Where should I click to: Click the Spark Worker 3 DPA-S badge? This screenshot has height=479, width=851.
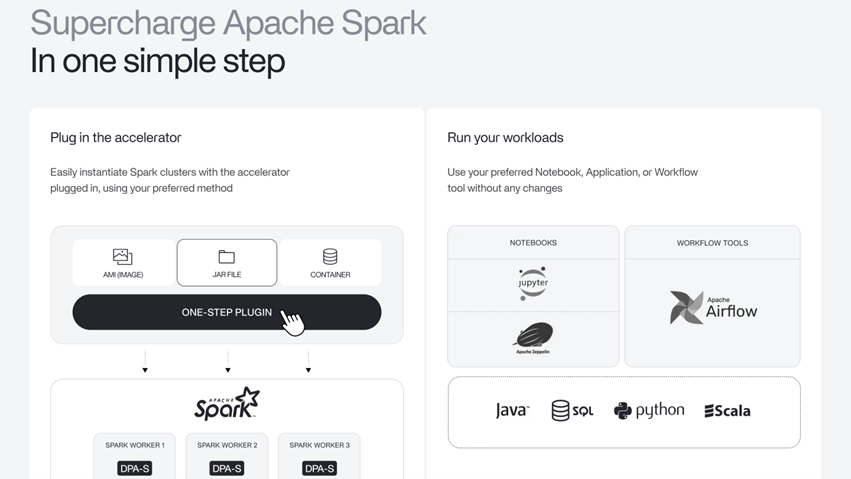click(x=319, y=468)
